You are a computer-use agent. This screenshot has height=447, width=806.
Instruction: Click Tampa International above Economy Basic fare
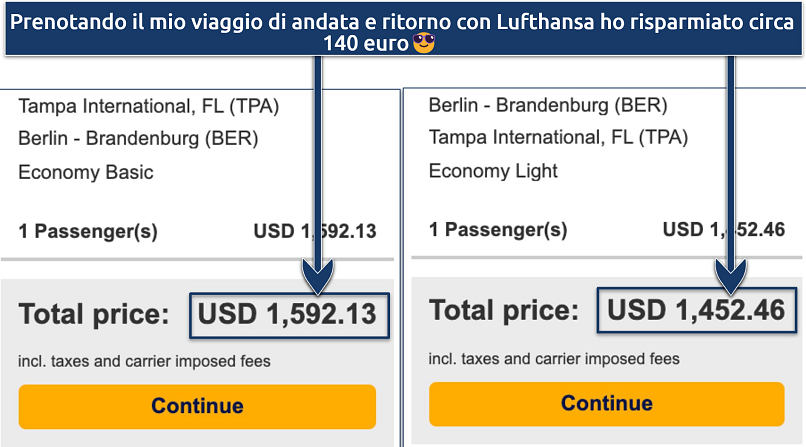(148, 106)
